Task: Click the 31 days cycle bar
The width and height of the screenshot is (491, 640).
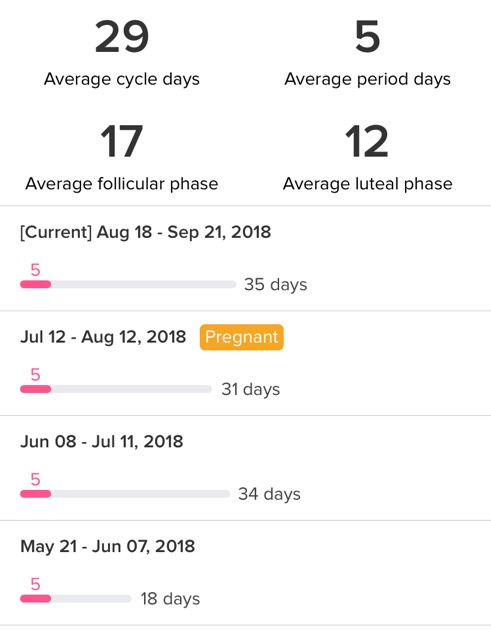Action: [x=116, y=389]
